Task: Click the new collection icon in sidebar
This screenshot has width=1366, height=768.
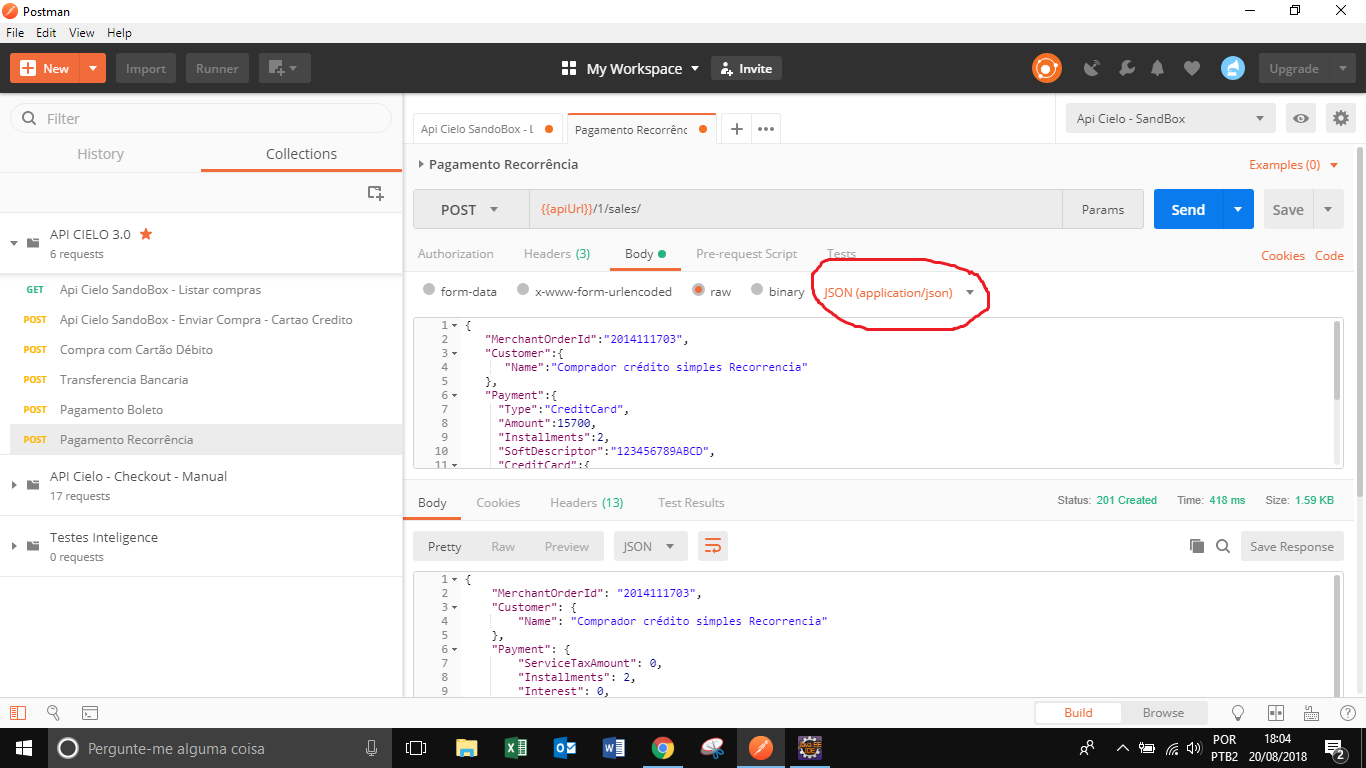Action: coord(376,193)
